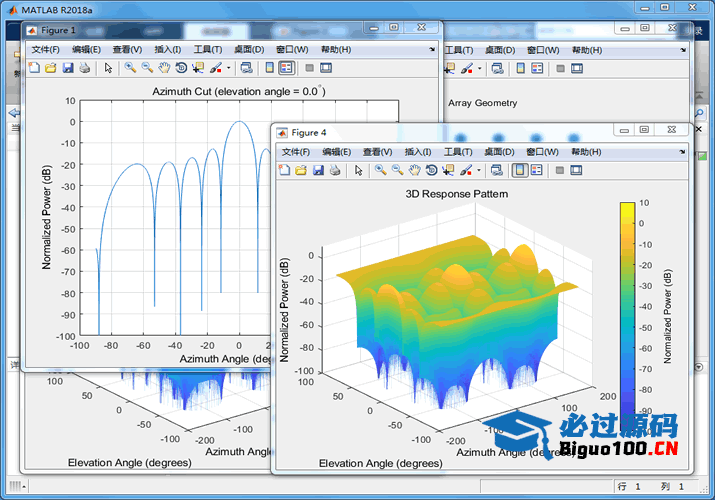Click Save icon in Figure 1 toolbar
The image size is (715, 500).
68,68
